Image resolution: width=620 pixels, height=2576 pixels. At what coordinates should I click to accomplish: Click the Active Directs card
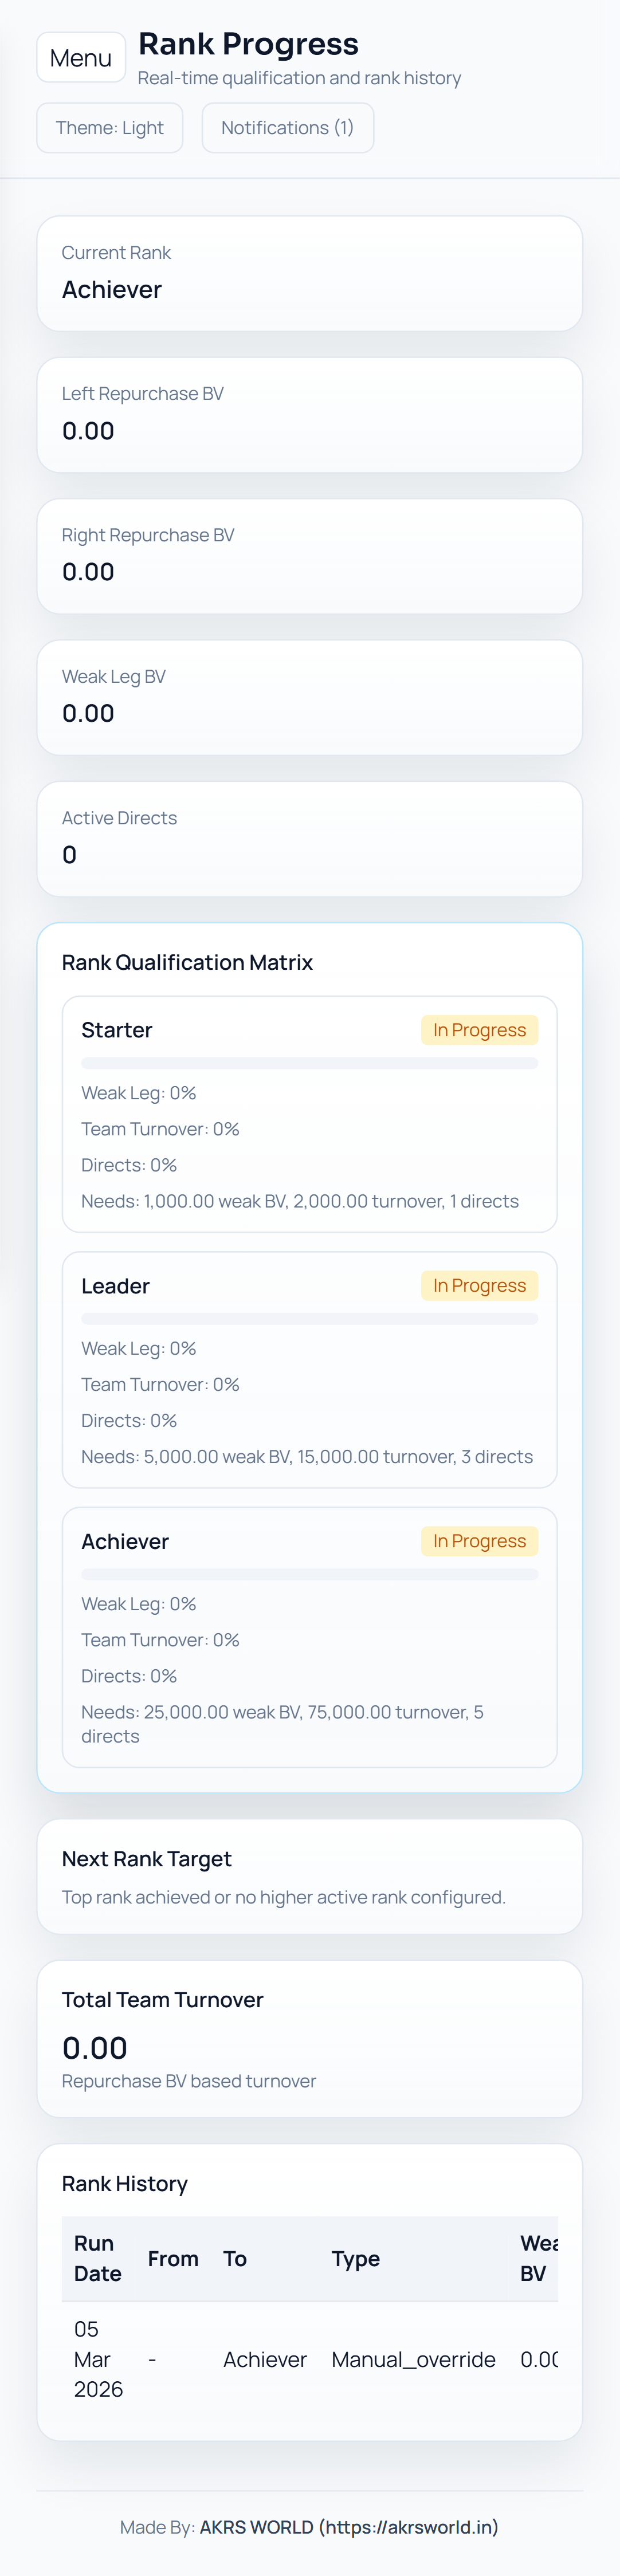(x=309, y=838)
